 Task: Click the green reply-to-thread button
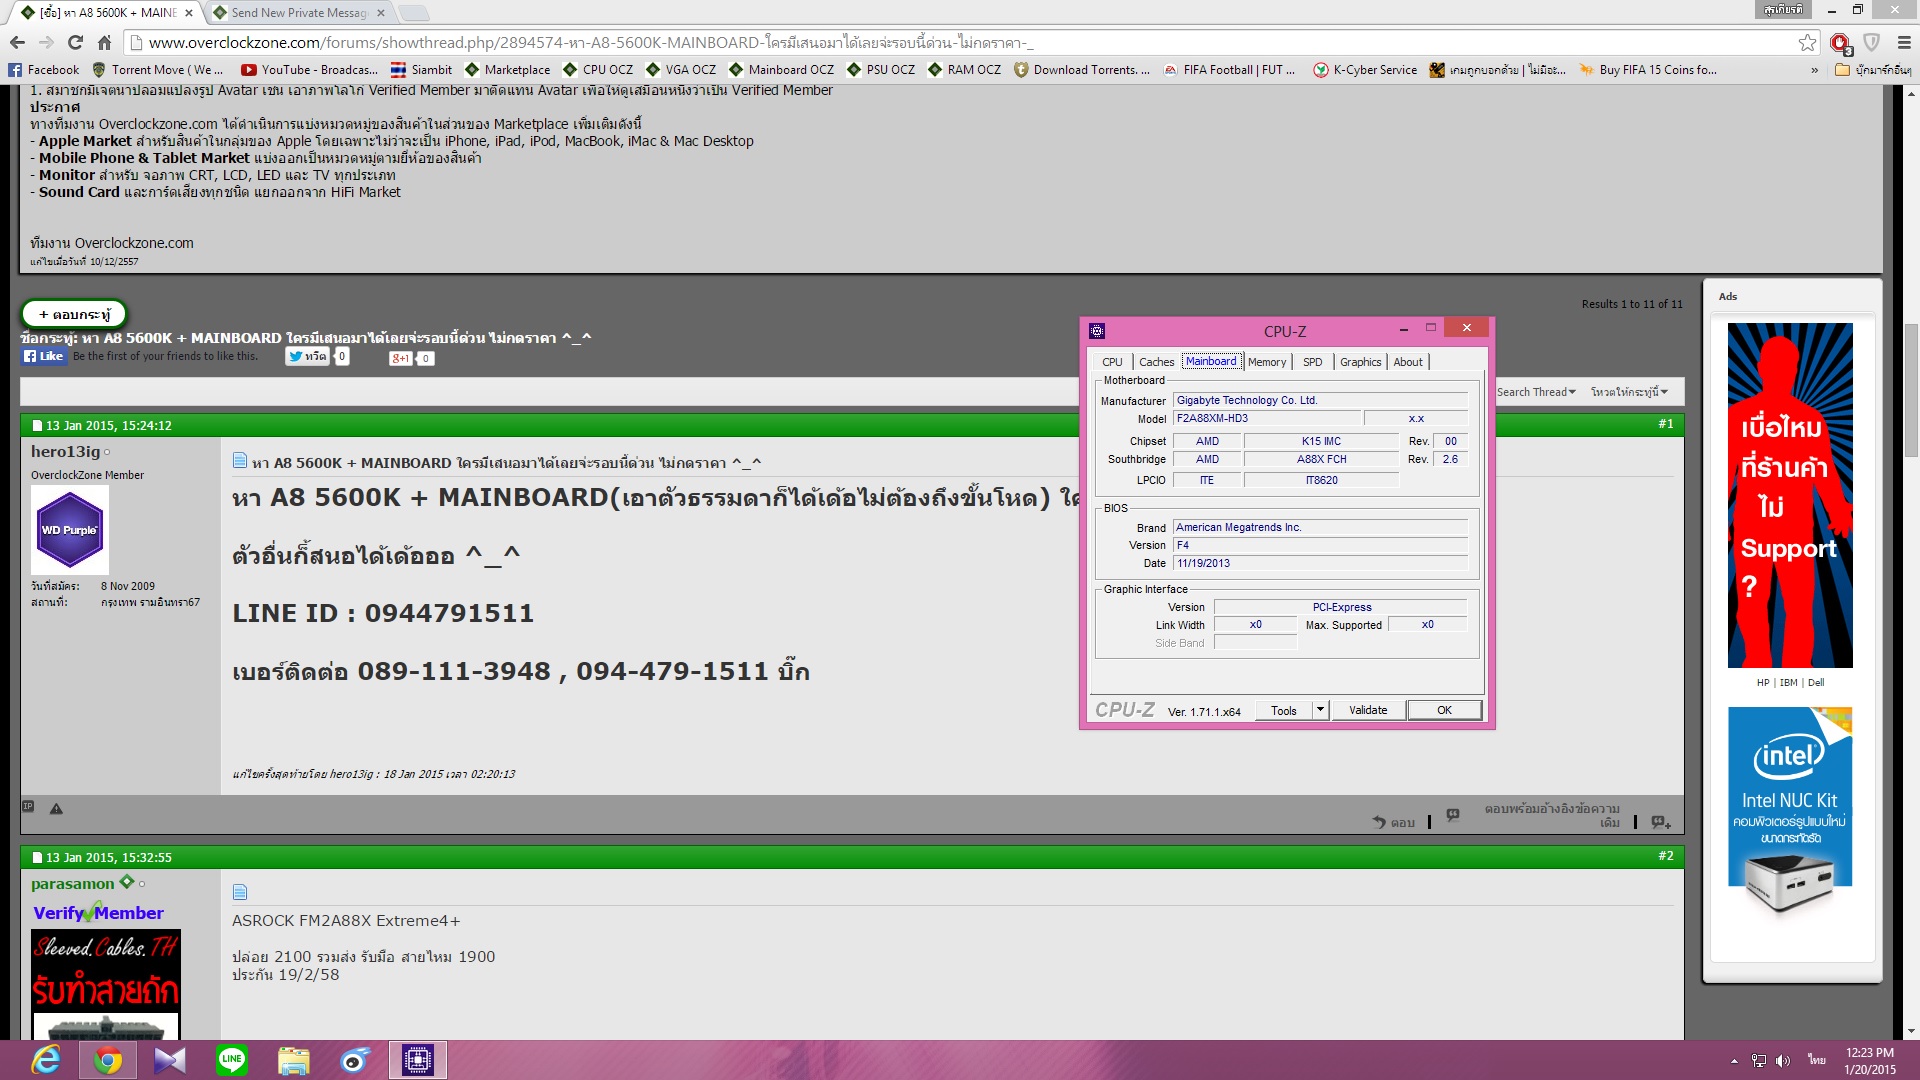click(74, 314)
